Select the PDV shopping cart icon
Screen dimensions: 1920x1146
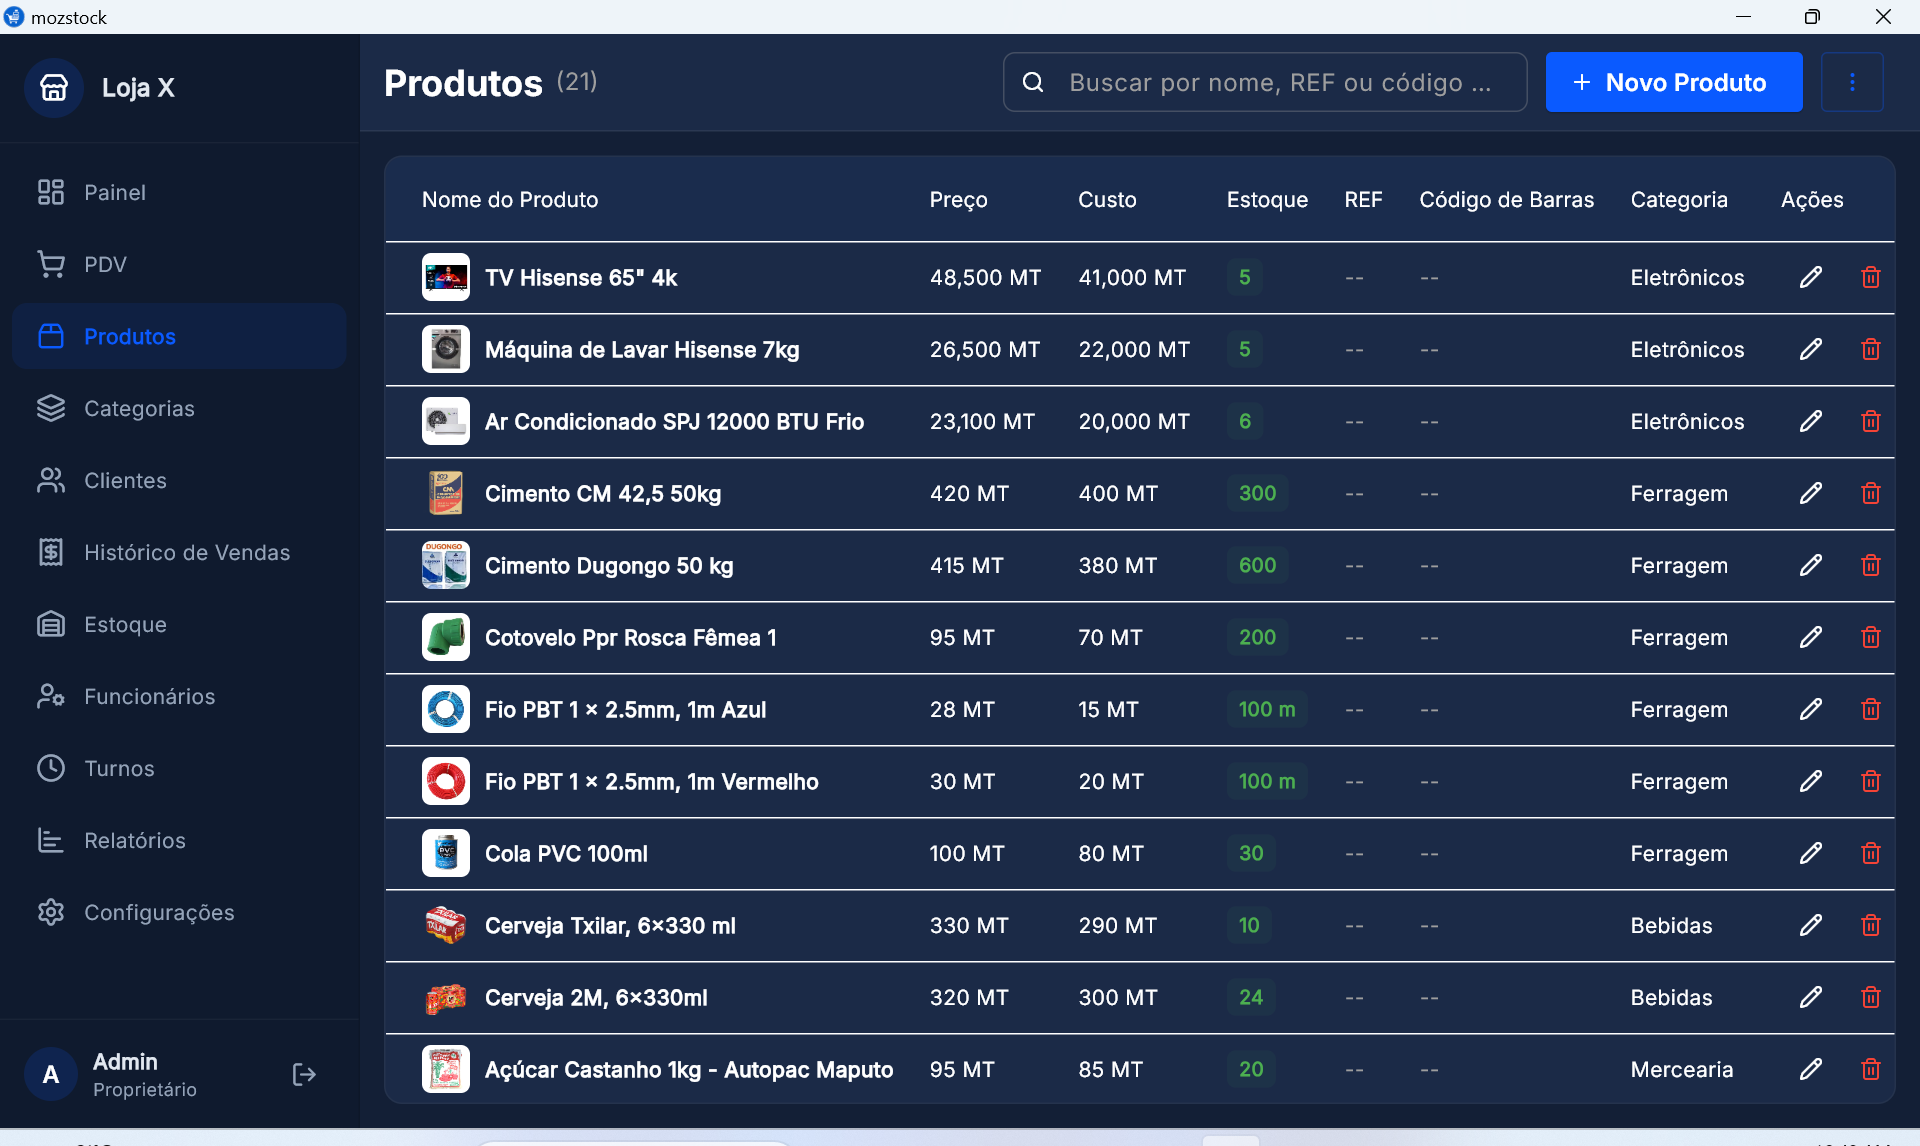point(51,263)
